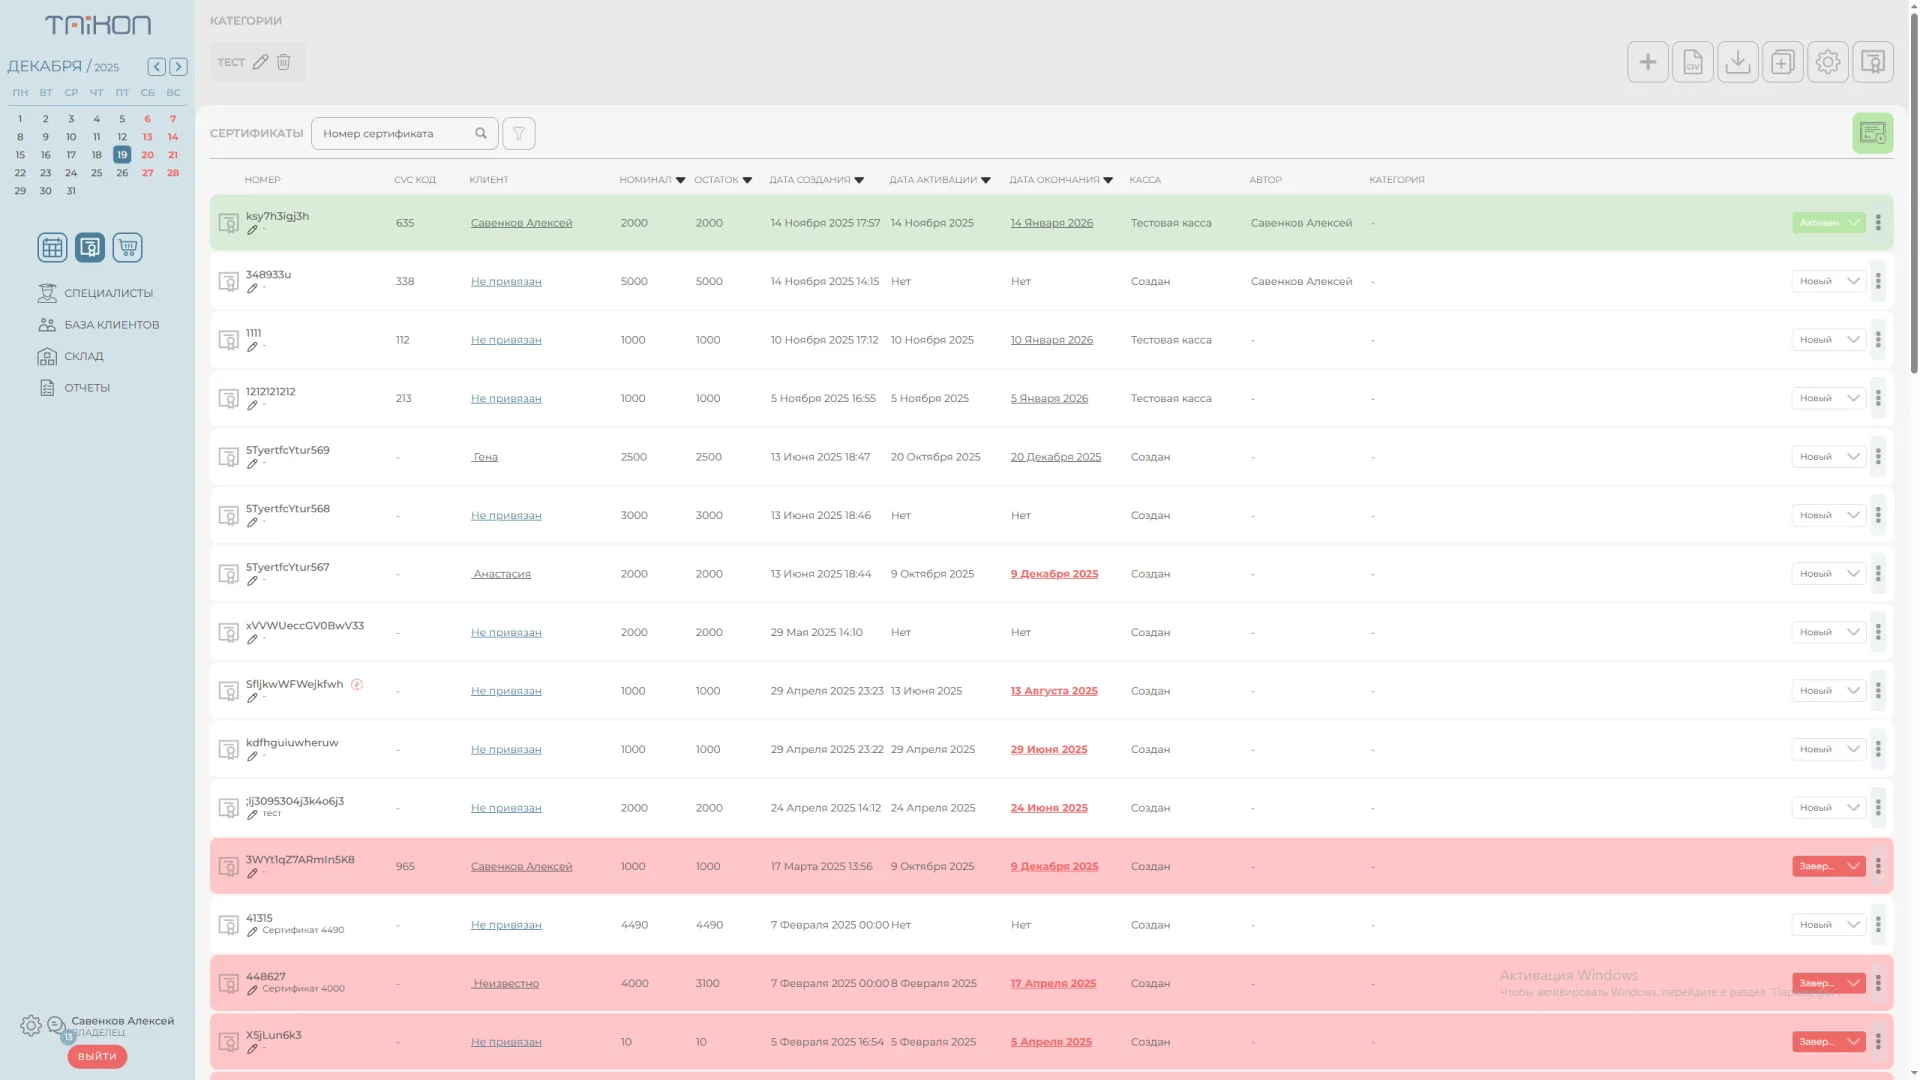Click the ВЫЙТИ logout button
1920x1080 pixels.
pos(97,1056)
